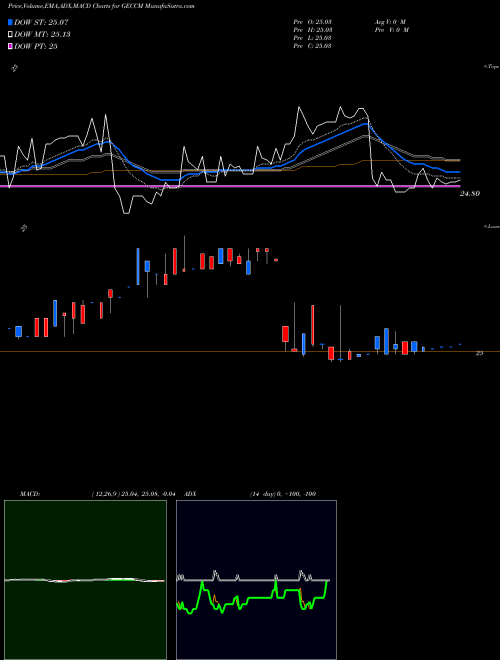The width and height of the screenshot is (500, 660).
Task: Click the 24.80 price level label
Action: 470,194
